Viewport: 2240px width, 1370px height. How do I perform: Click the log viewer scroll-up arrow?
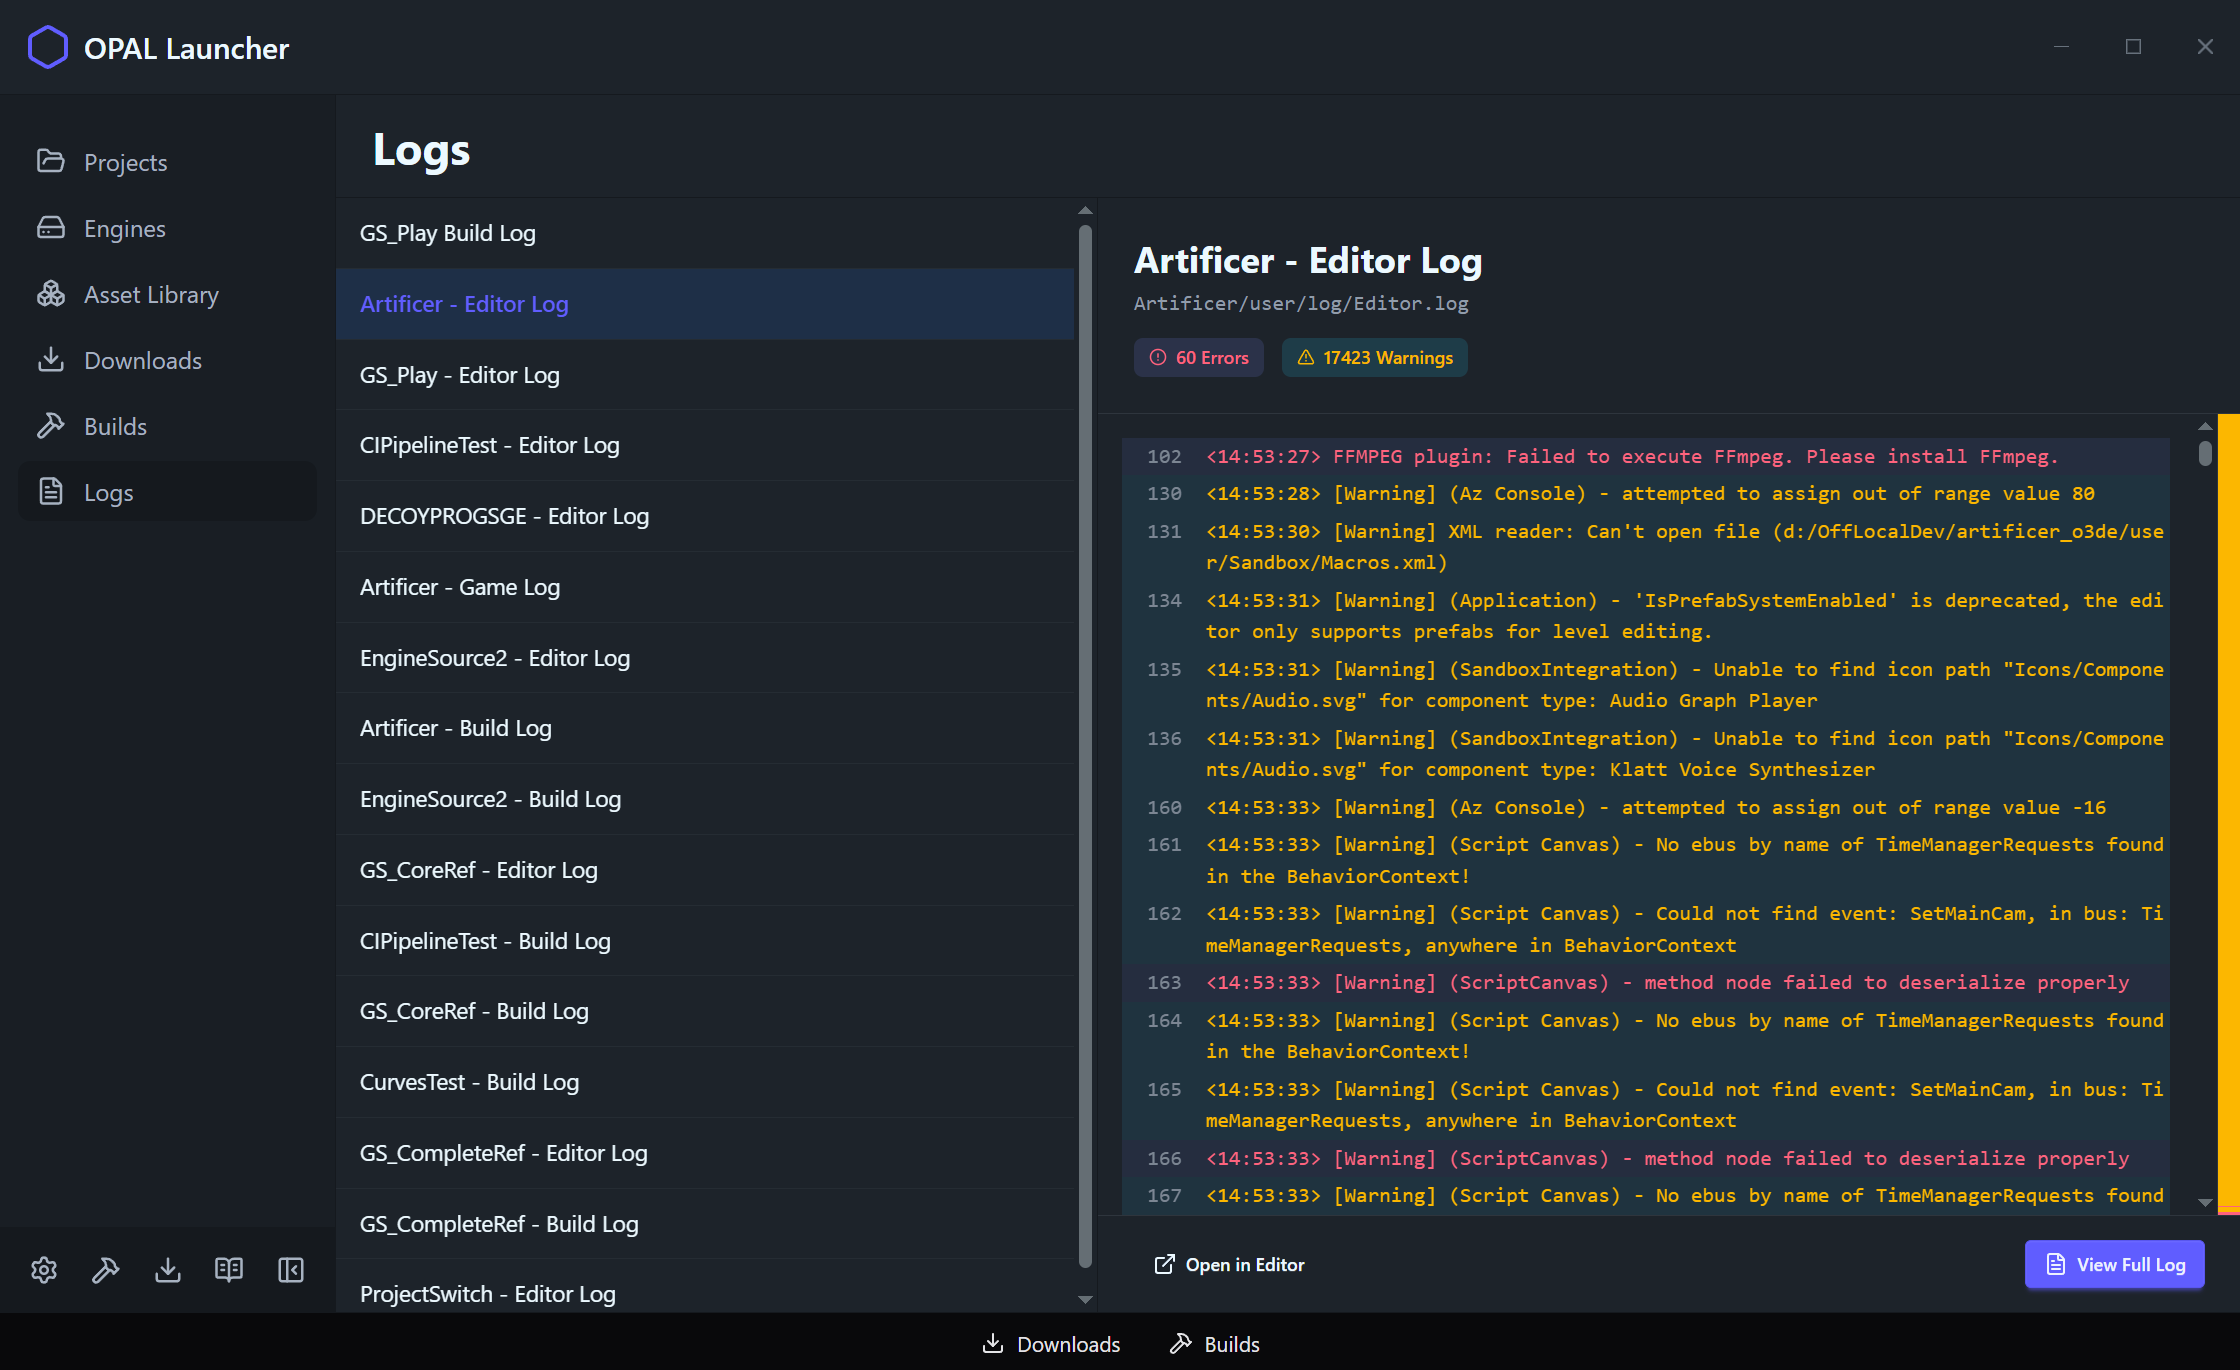[x=2205, y=426]
